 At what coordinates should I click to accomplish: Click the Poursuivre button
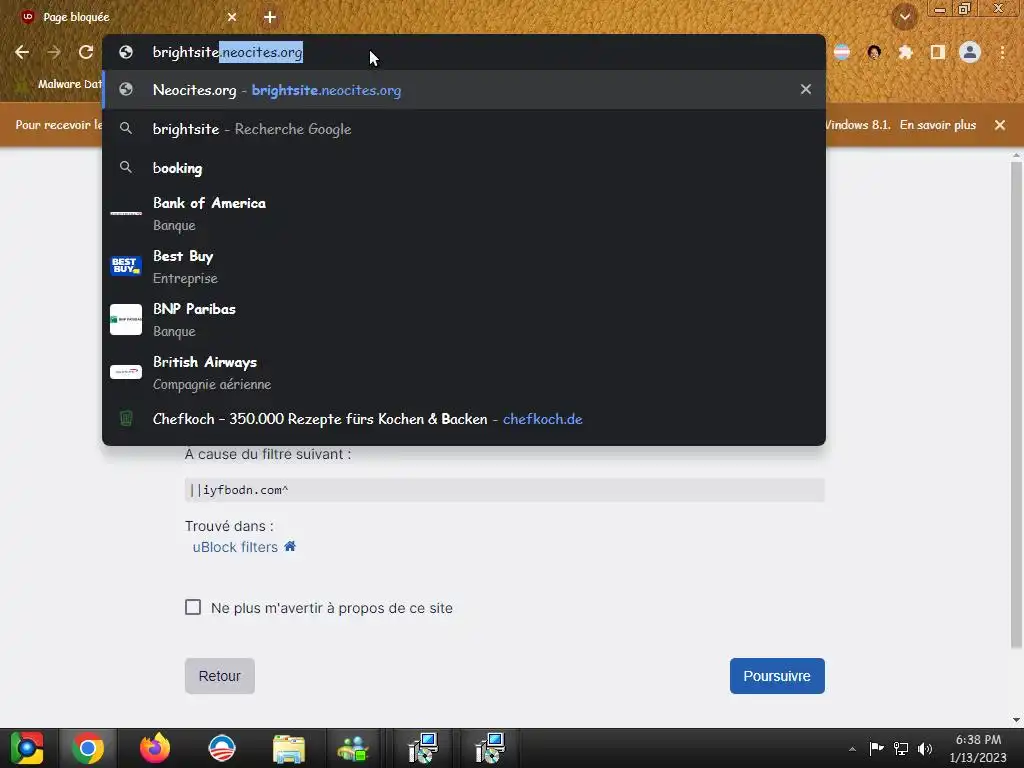click(777, 676)
